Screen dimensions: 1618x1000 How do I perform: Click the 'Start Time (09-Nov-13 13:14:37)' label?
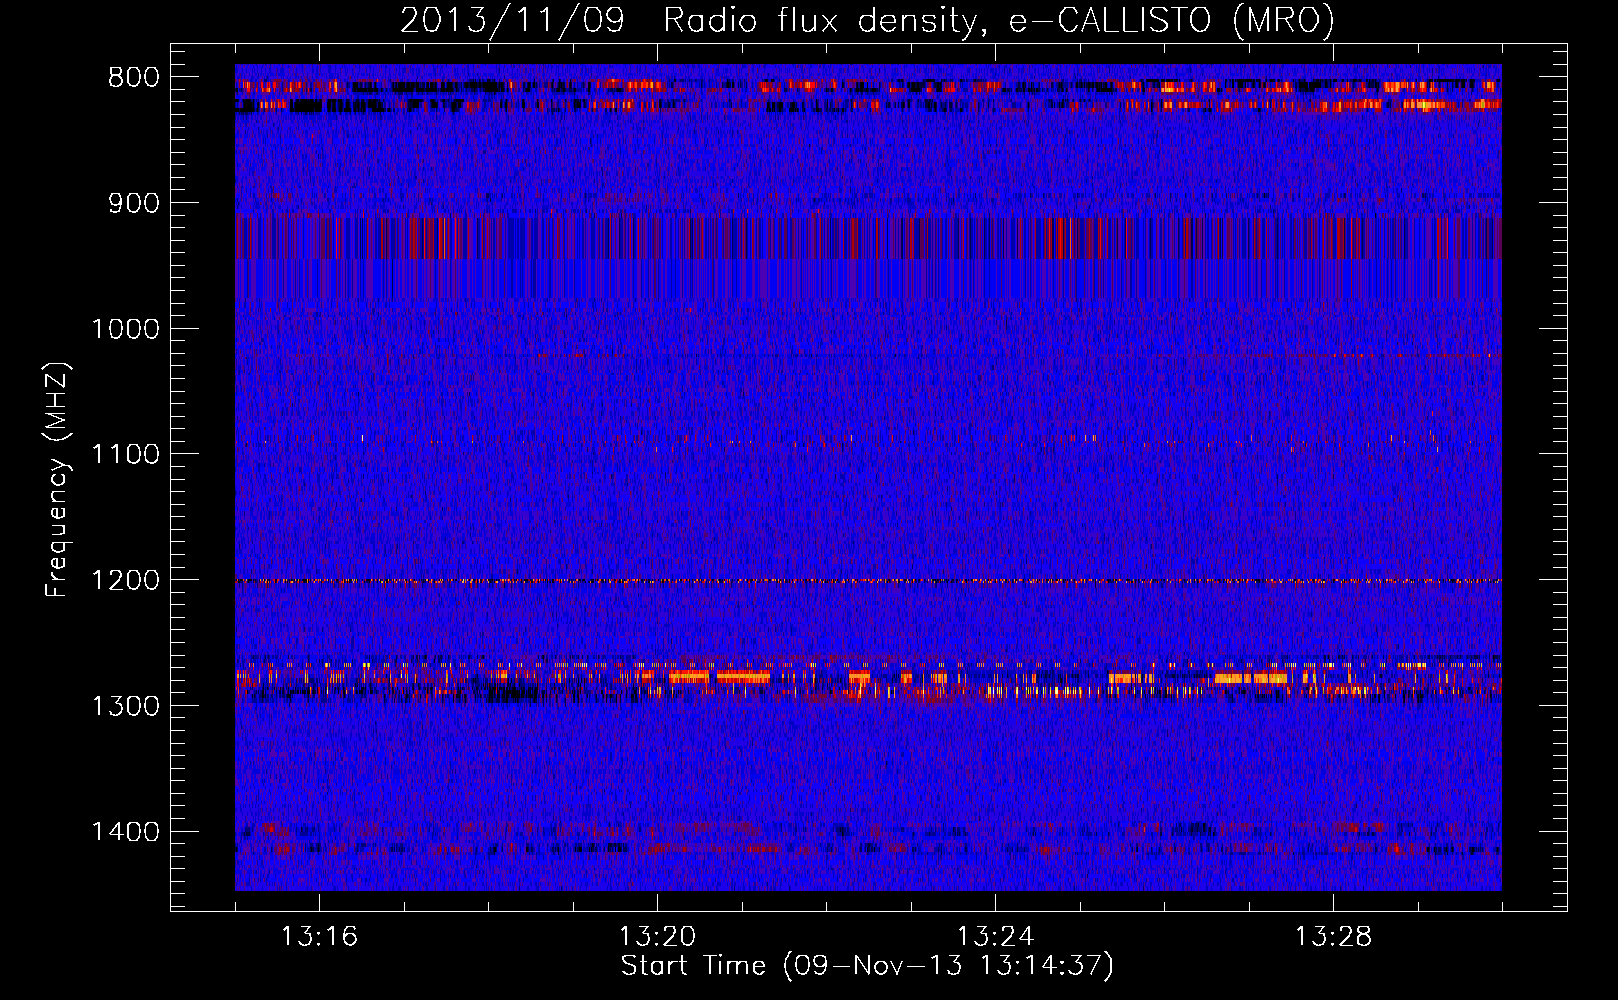(x=867, y=966)
